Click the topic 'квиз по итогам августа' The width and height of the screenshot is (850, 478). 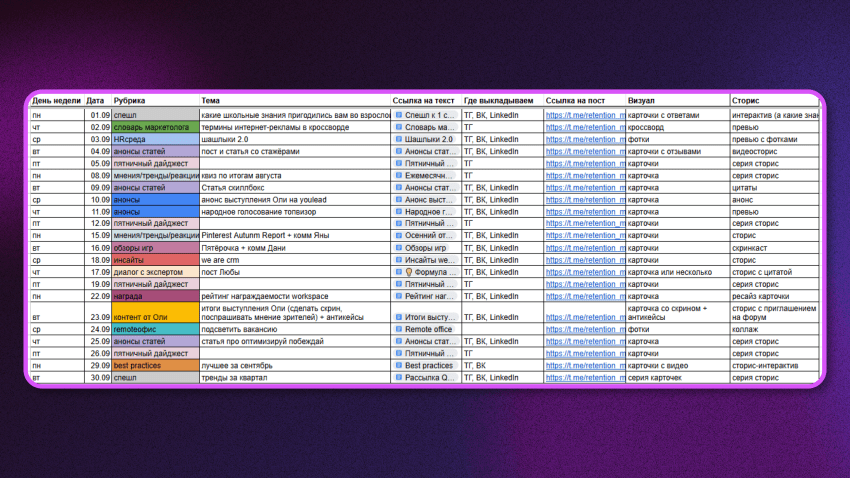(x=241, y=176)
